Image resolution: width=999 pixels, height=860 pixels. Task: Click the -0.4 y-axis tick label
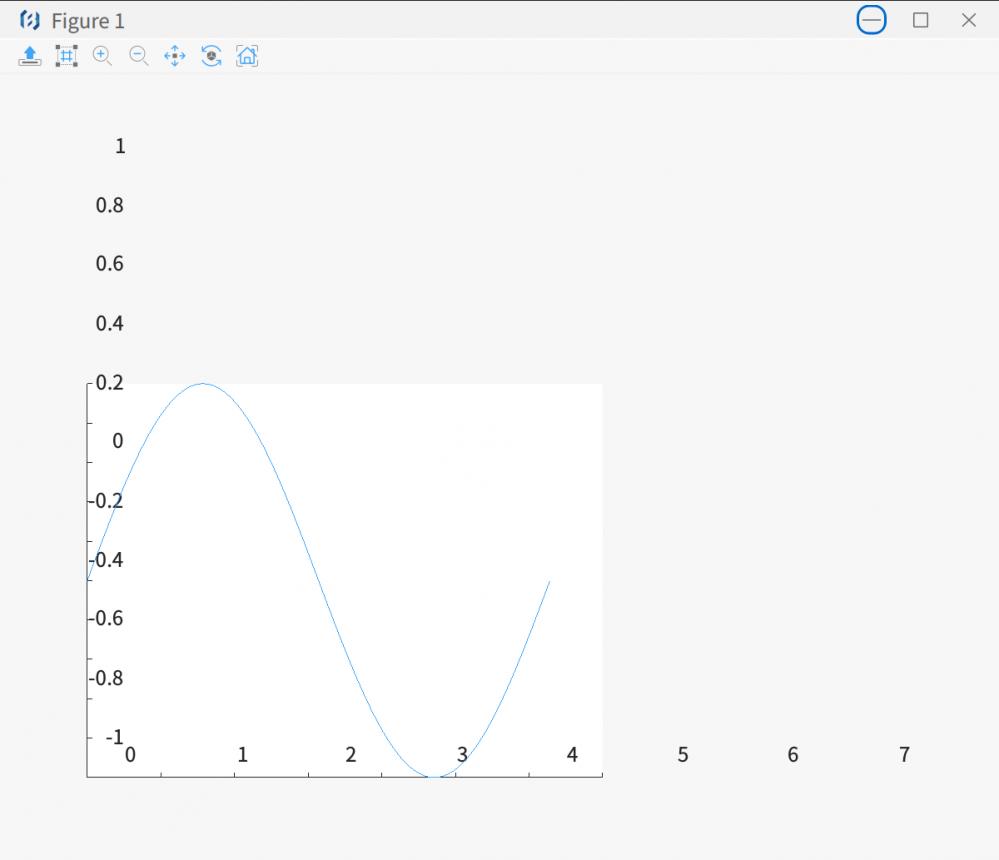(106, 559)
